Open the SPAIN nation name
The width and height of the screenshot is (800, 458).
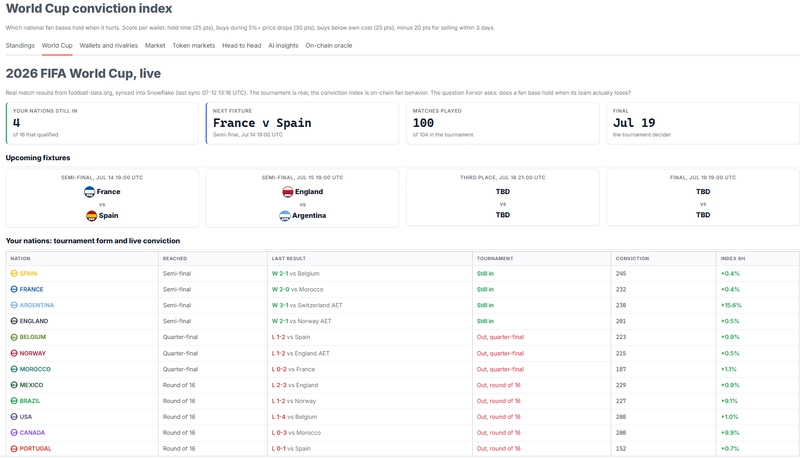[28, 273]
